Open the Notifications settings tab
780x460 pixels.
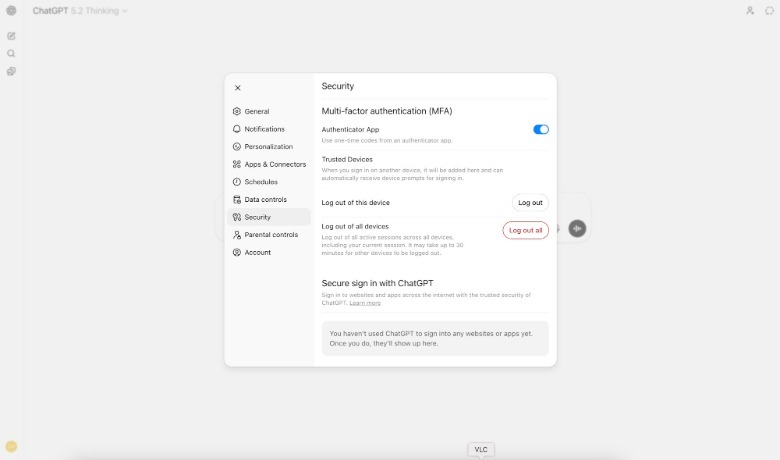point(269,129)
